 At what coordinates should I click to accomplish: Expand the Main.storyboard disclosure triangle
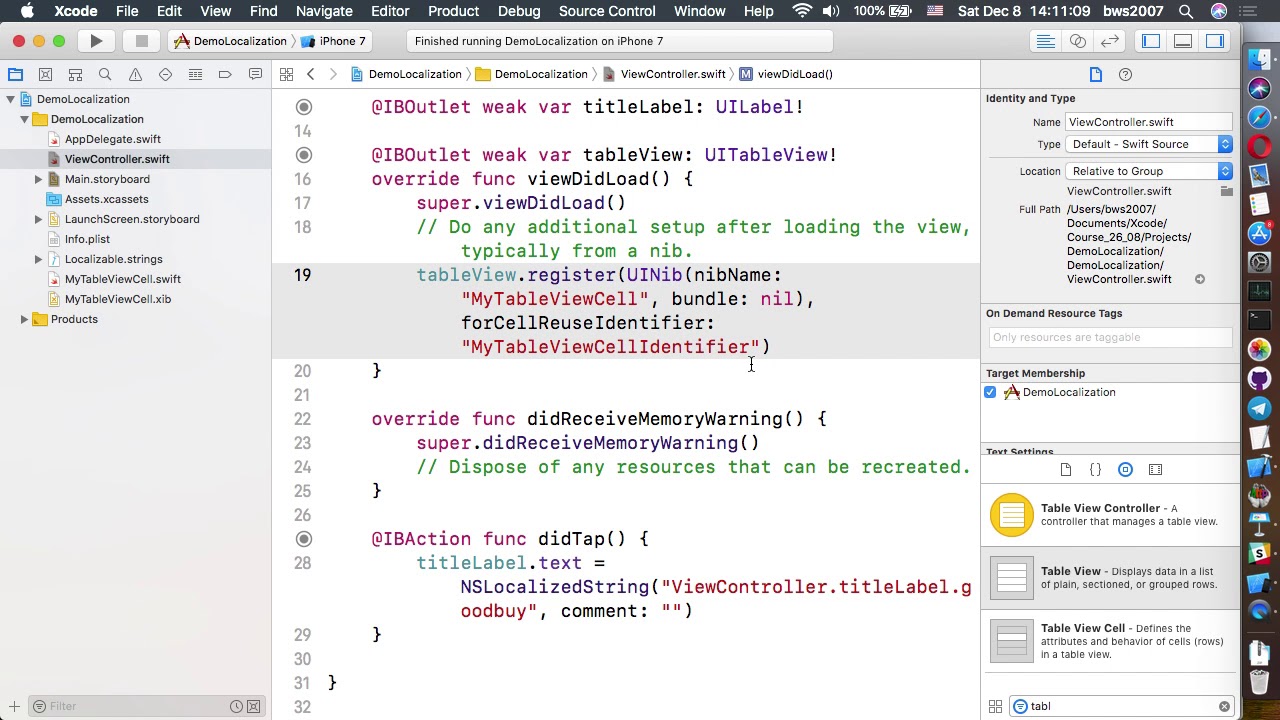(38, 179)
